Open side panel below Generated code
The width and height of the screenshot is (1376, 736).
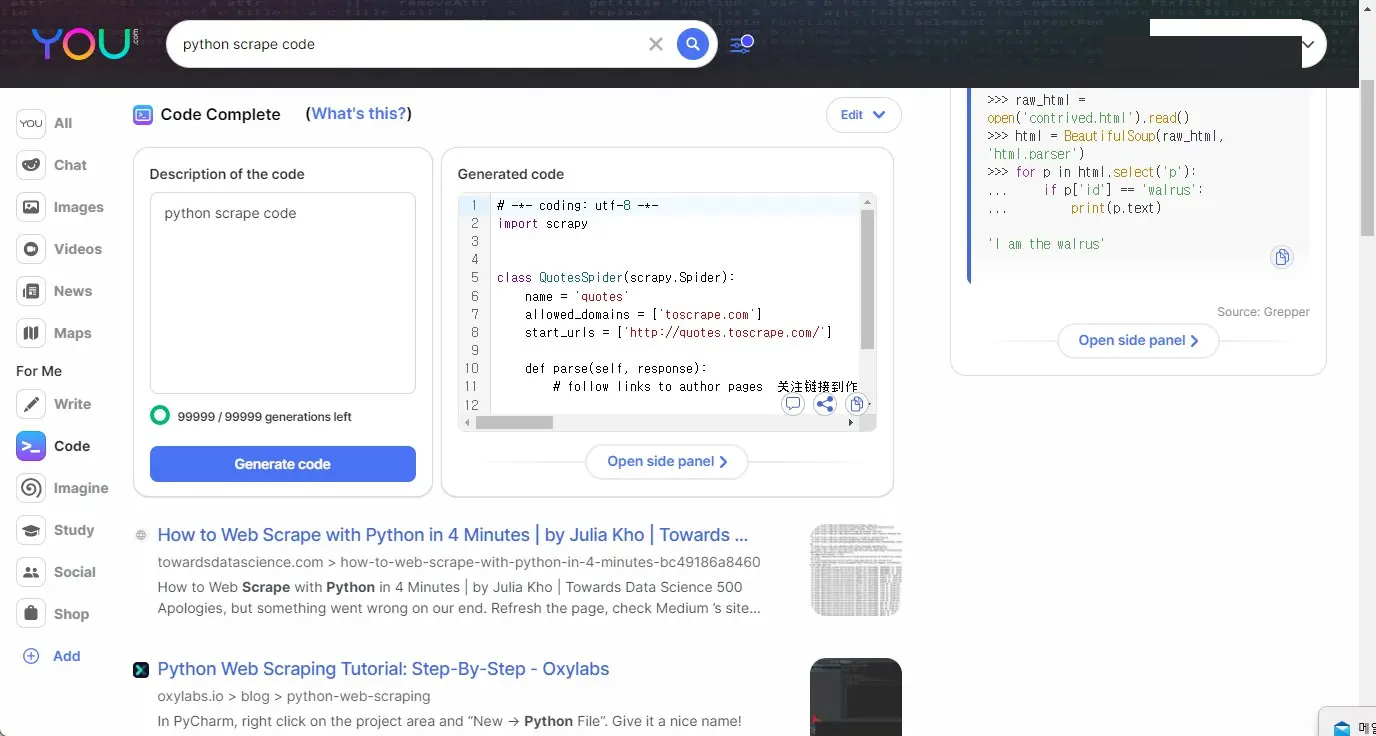(x=667, y=462)
